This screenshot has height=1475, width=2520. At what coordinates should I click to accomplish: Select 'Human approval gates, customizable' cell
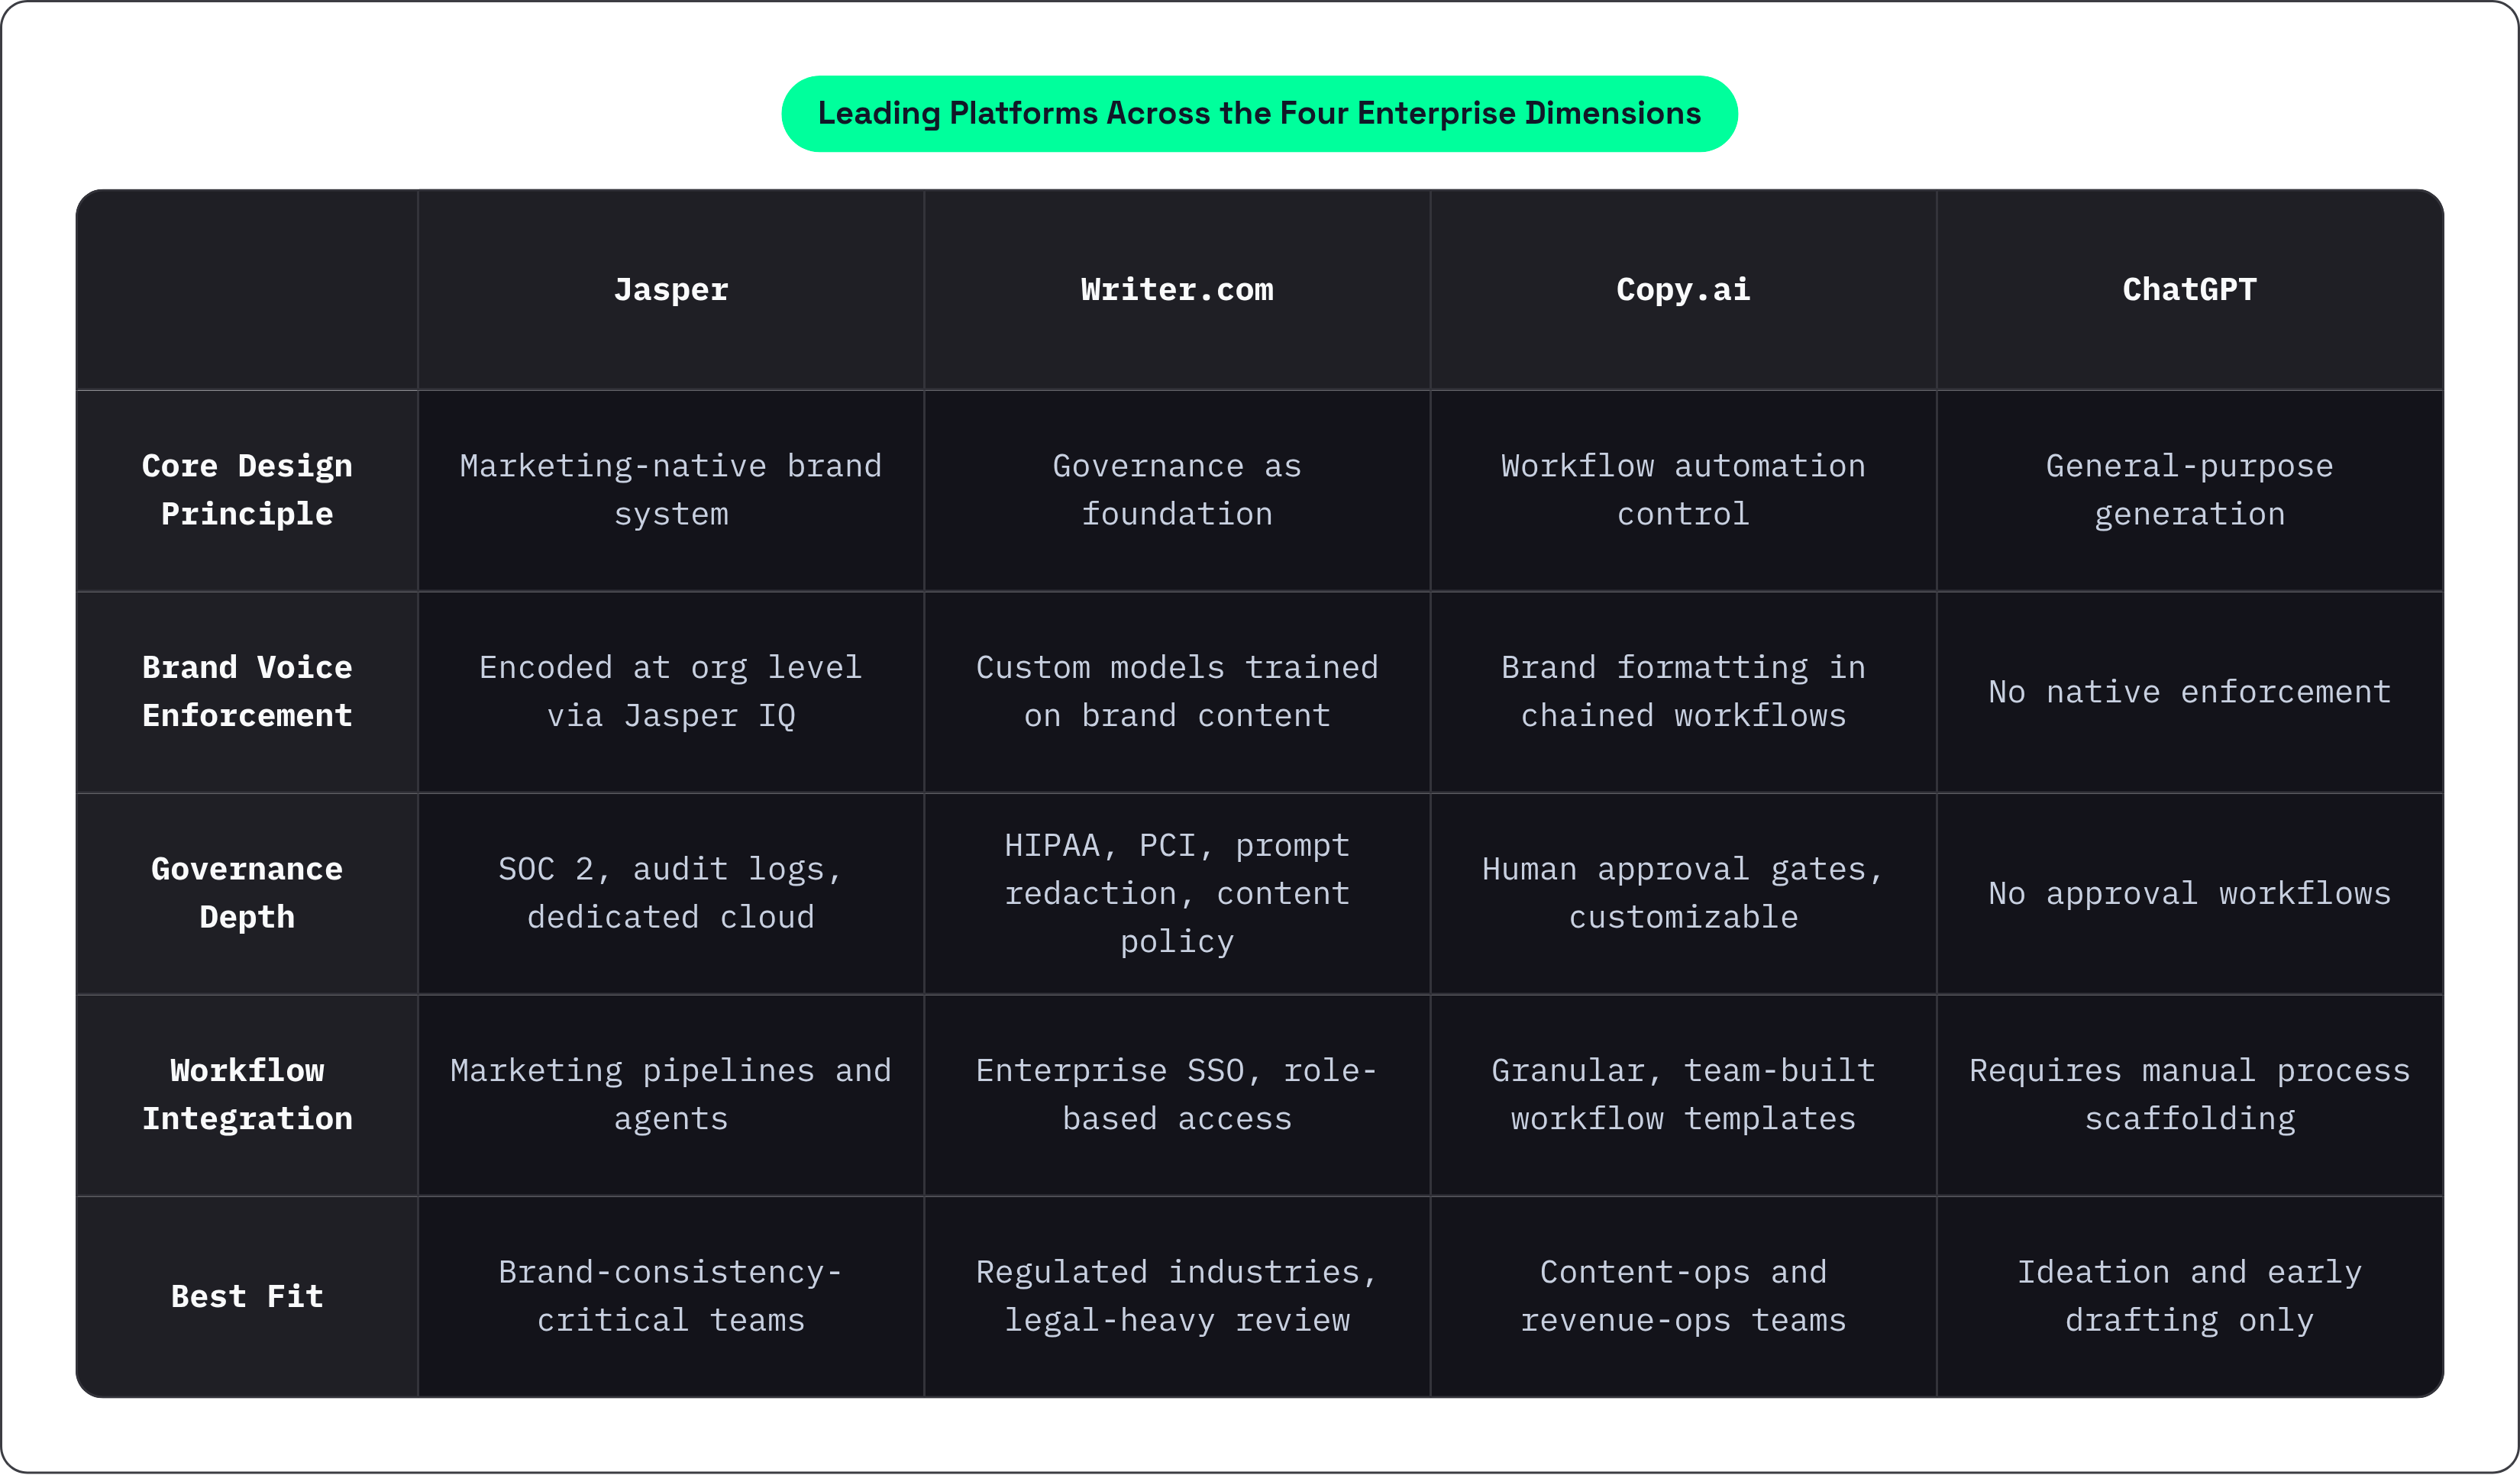click(1683, 893)
